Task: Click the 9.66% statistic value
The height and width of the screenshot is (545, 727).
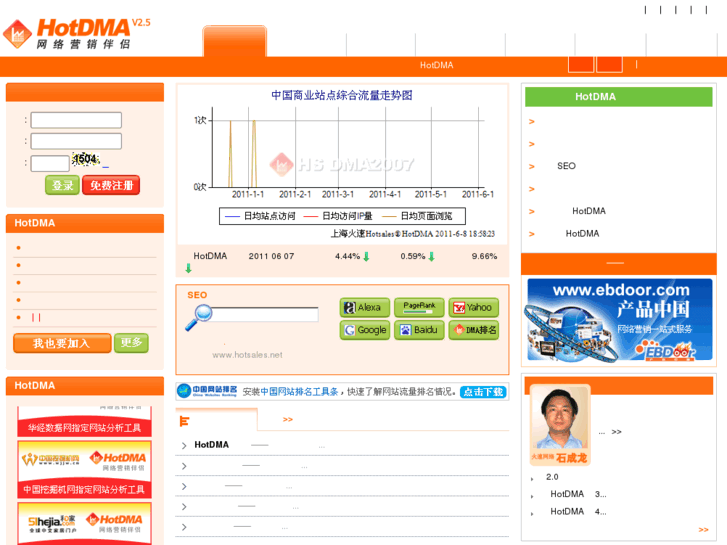Action: tap(484, 256)
